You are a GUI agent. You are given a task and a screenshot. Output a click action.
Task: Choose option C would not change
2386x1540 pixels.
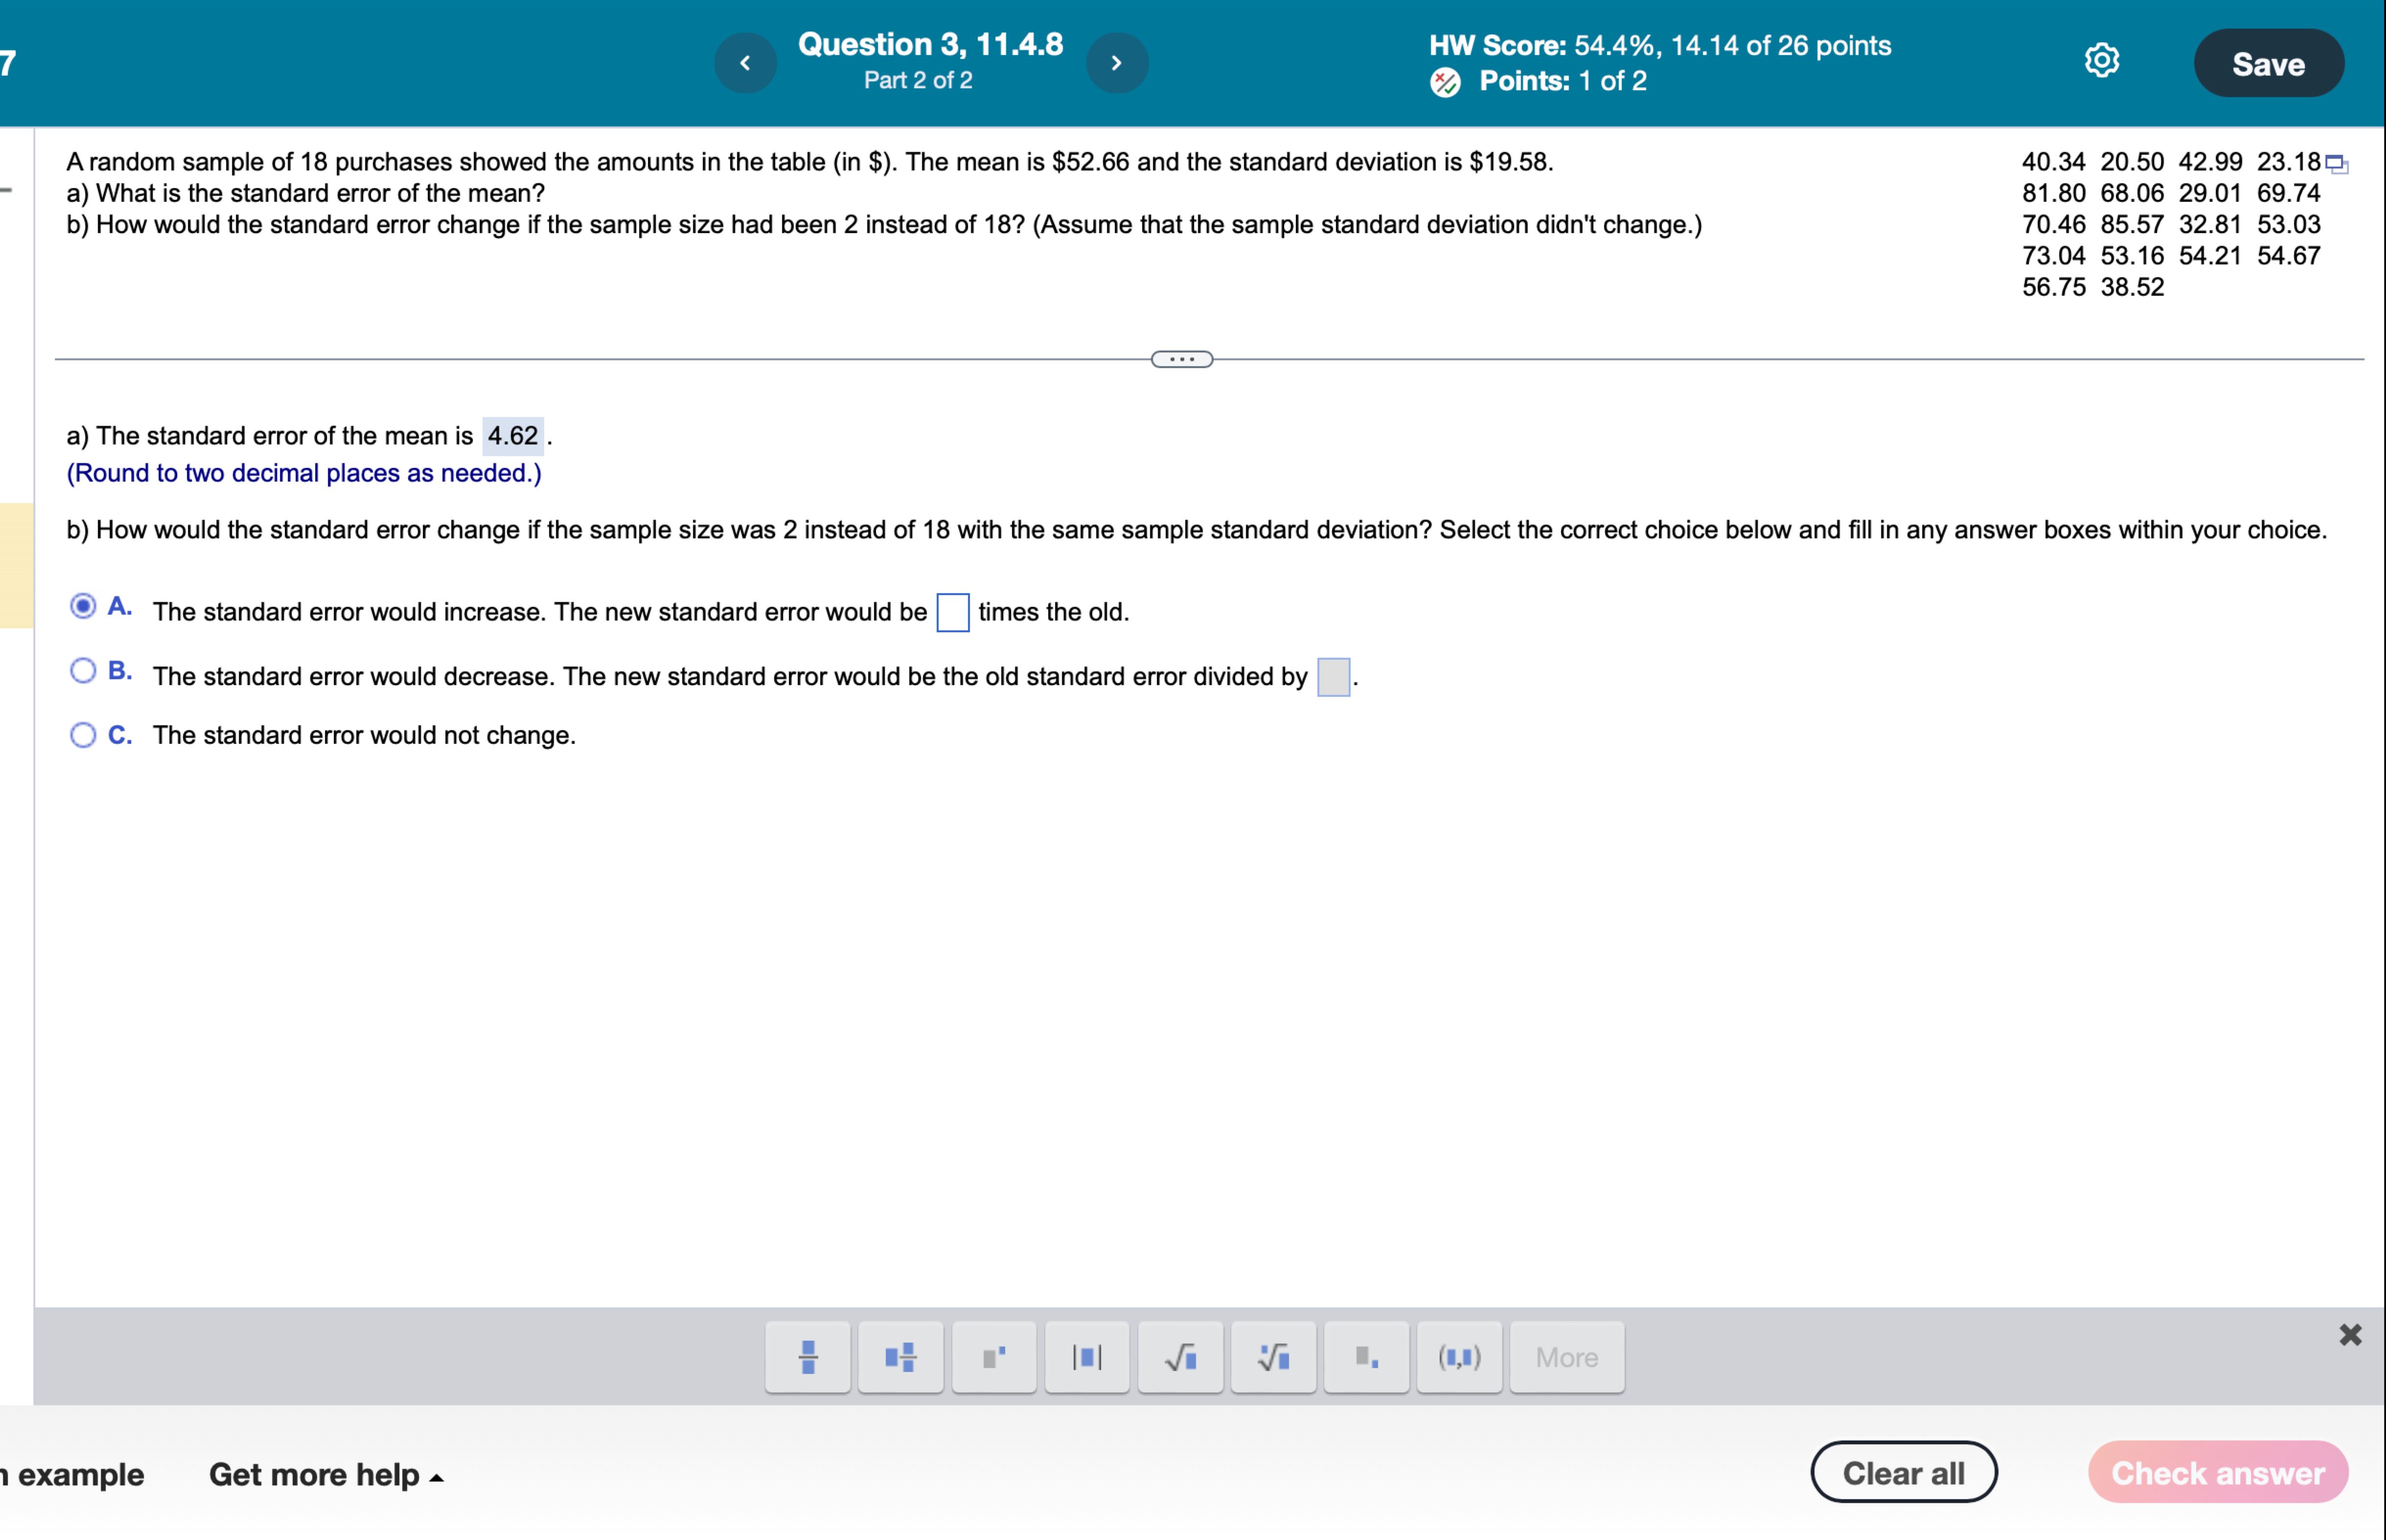pos(84,735)
